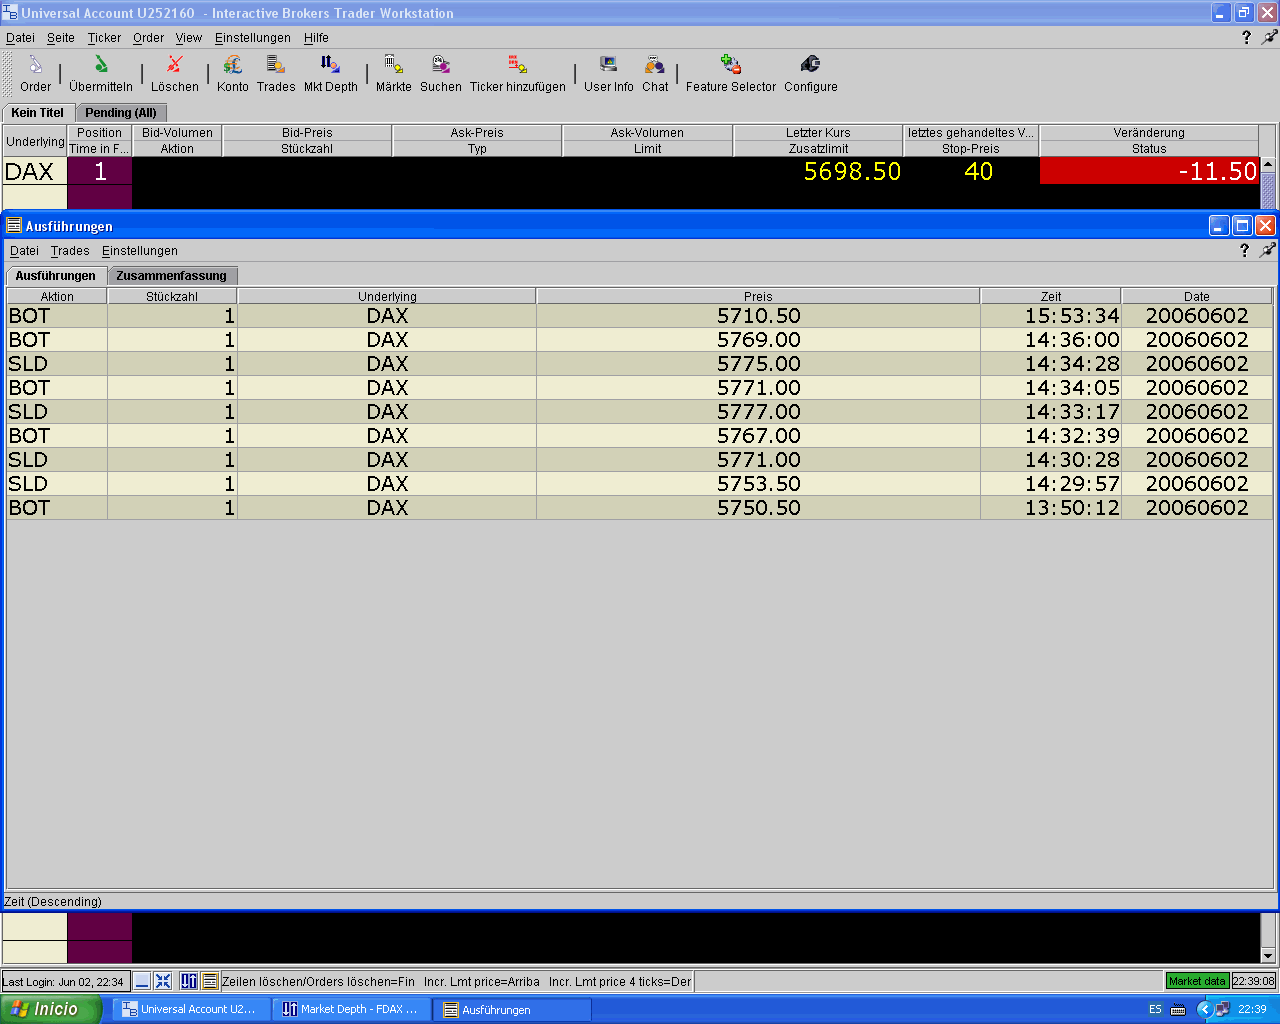Select the execution at time 14:36:00

[640, 340]
